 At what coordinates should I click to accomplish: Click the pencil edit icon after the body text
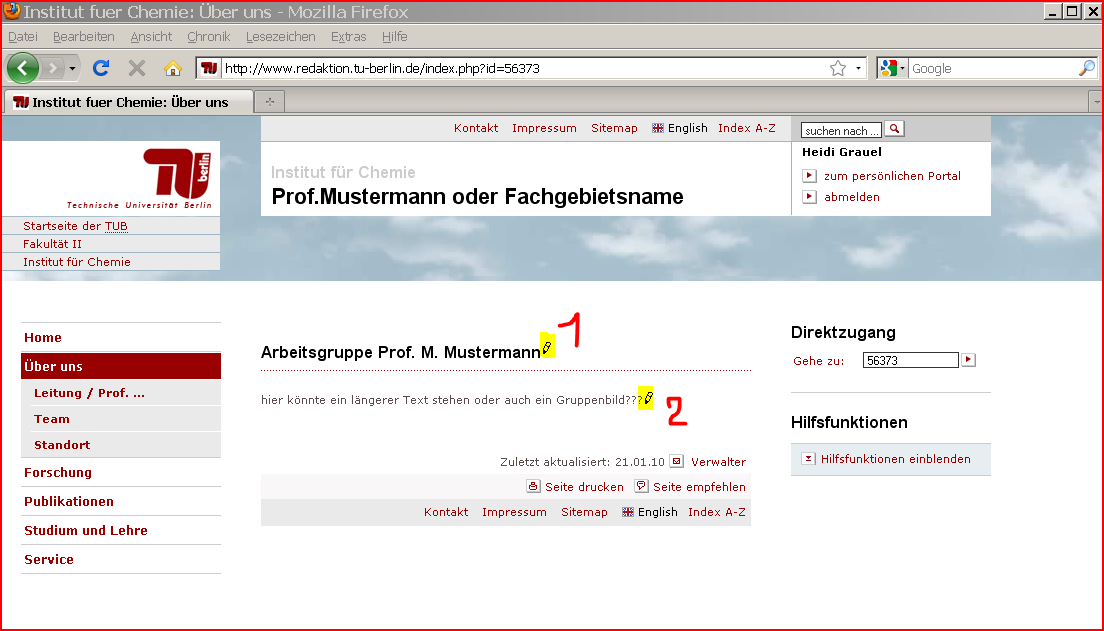coord(647,398)
